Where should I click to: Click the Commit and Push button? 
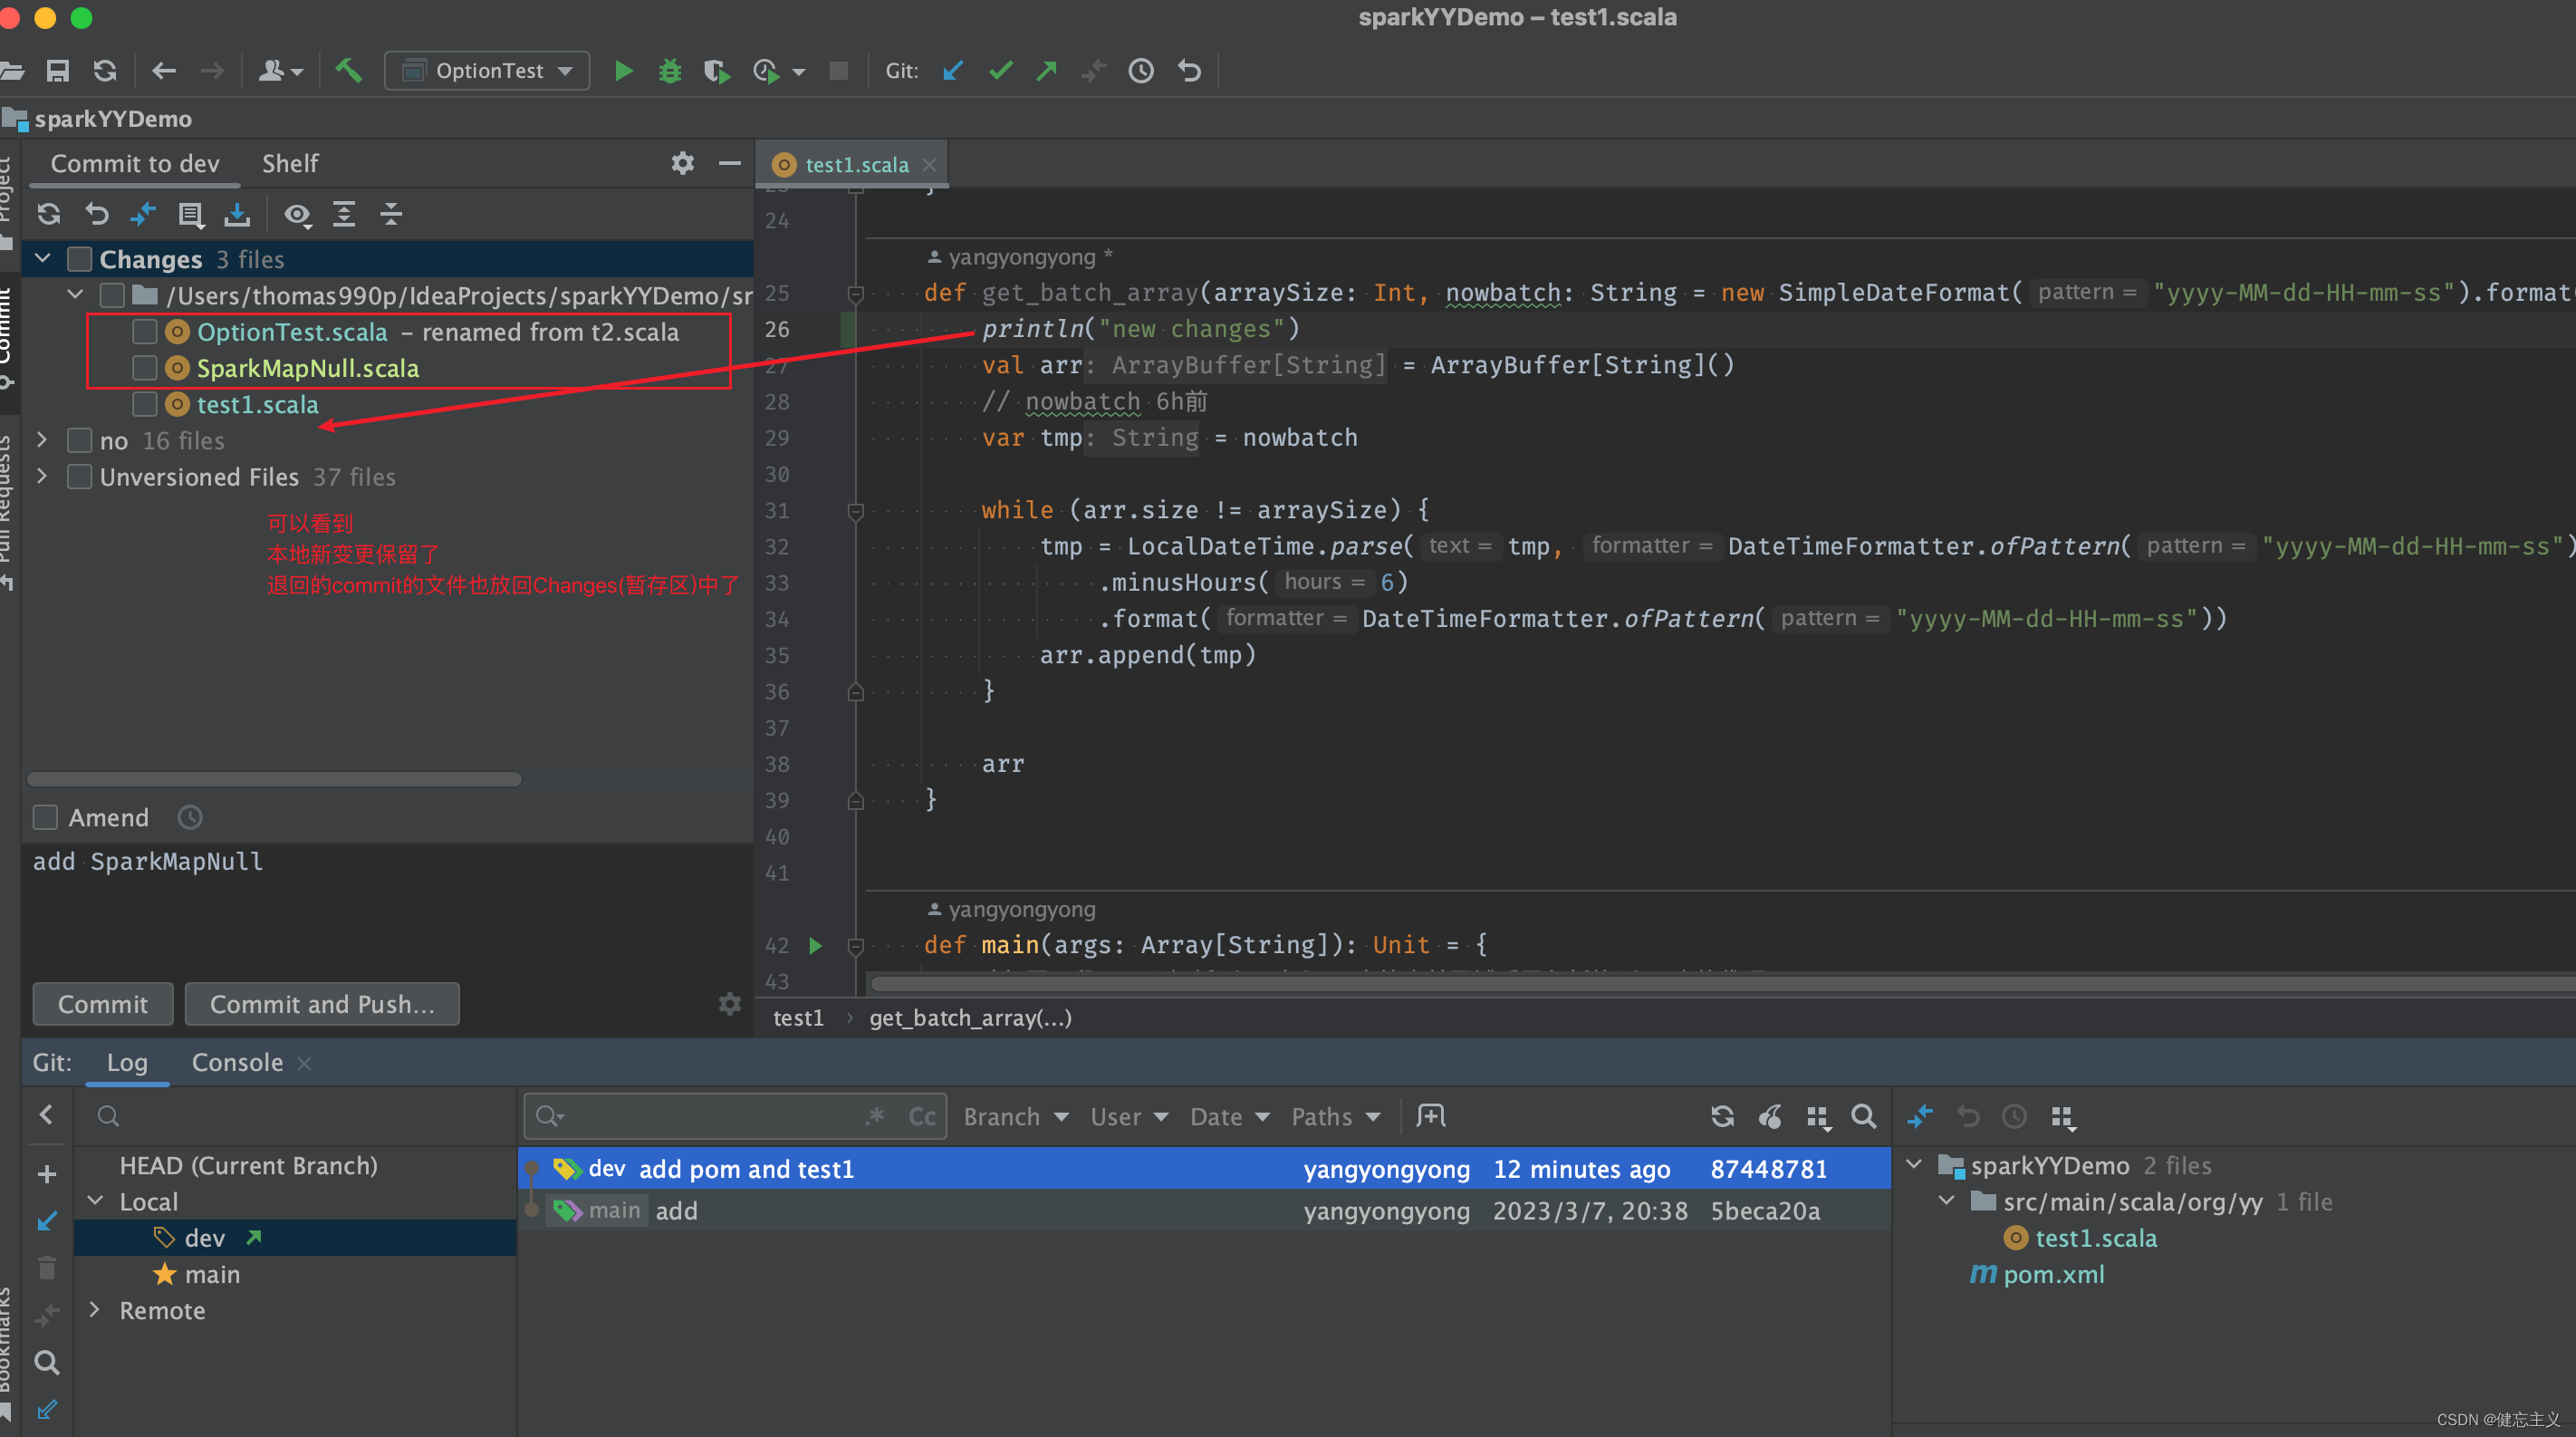pos(322,1003)
